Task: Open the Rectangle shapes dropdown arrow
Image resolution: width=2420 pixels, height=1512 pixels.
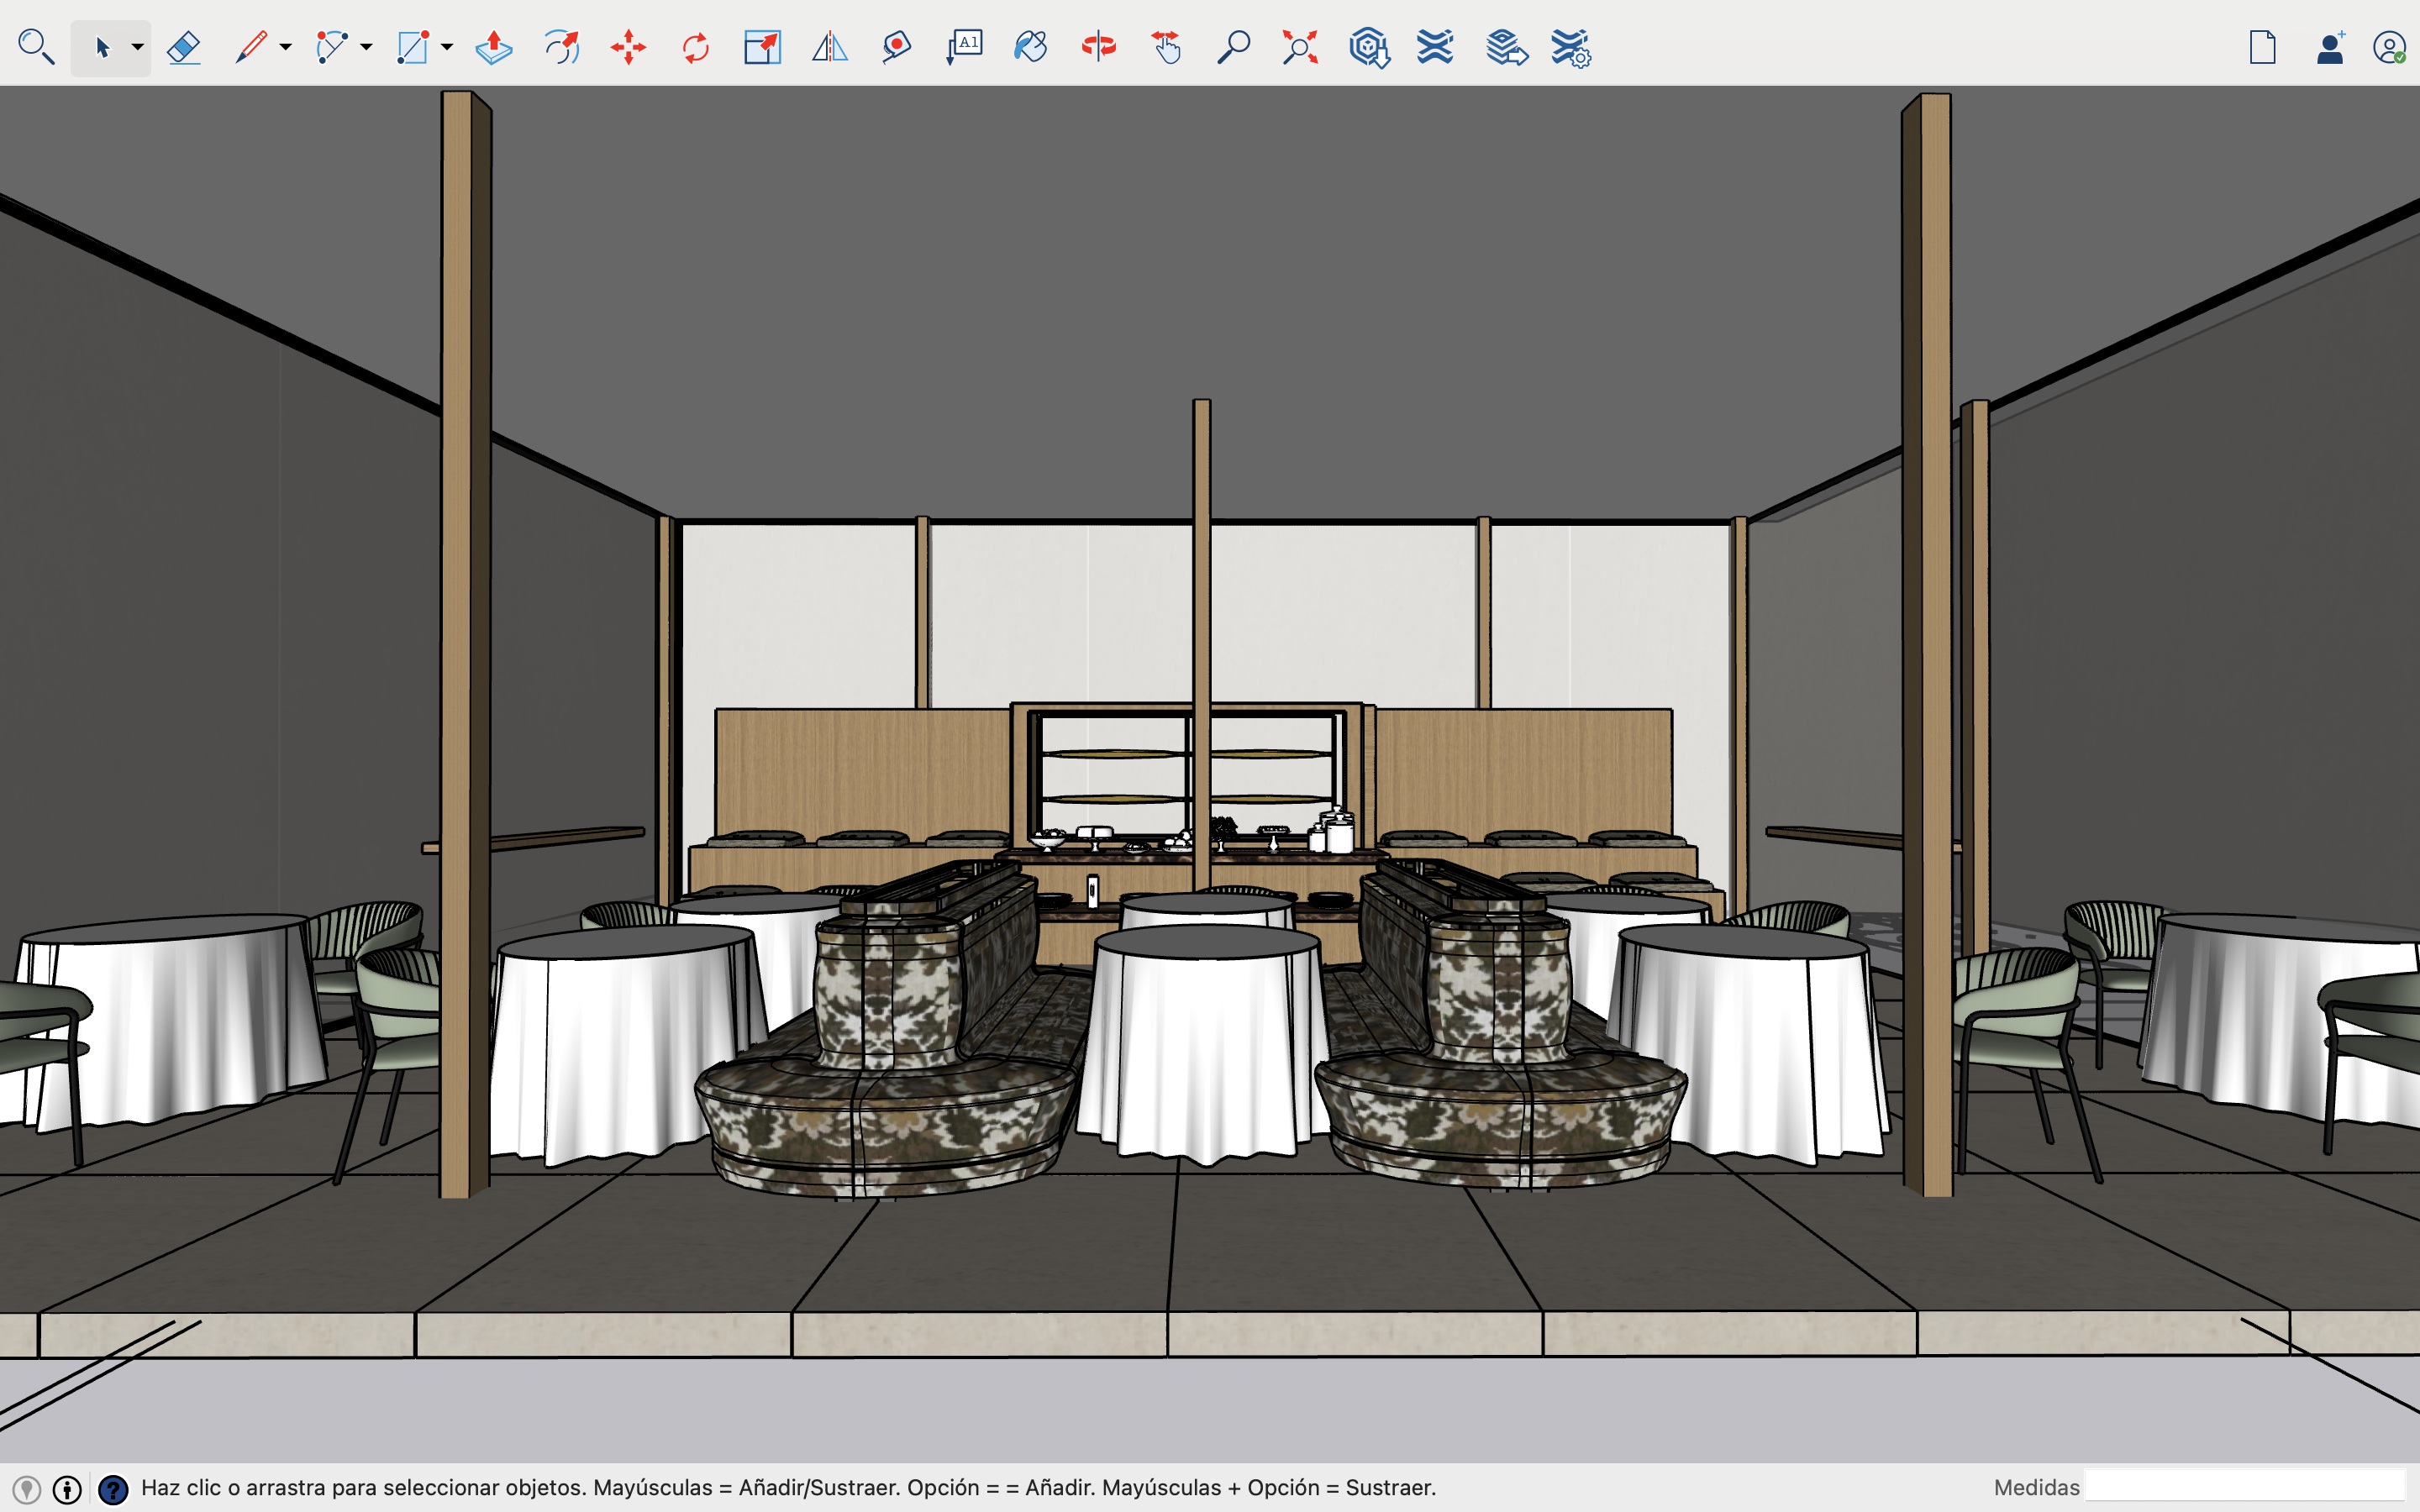Action: [447, 47]
